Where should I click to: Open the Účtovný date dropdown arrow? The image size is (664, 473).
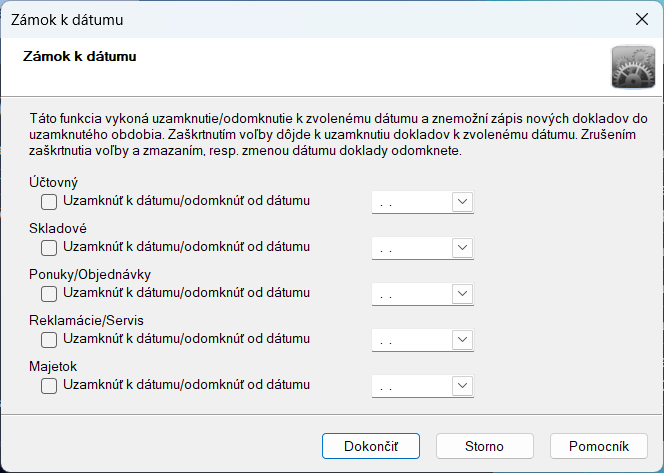pyautogui.click(x=462, y=202)
